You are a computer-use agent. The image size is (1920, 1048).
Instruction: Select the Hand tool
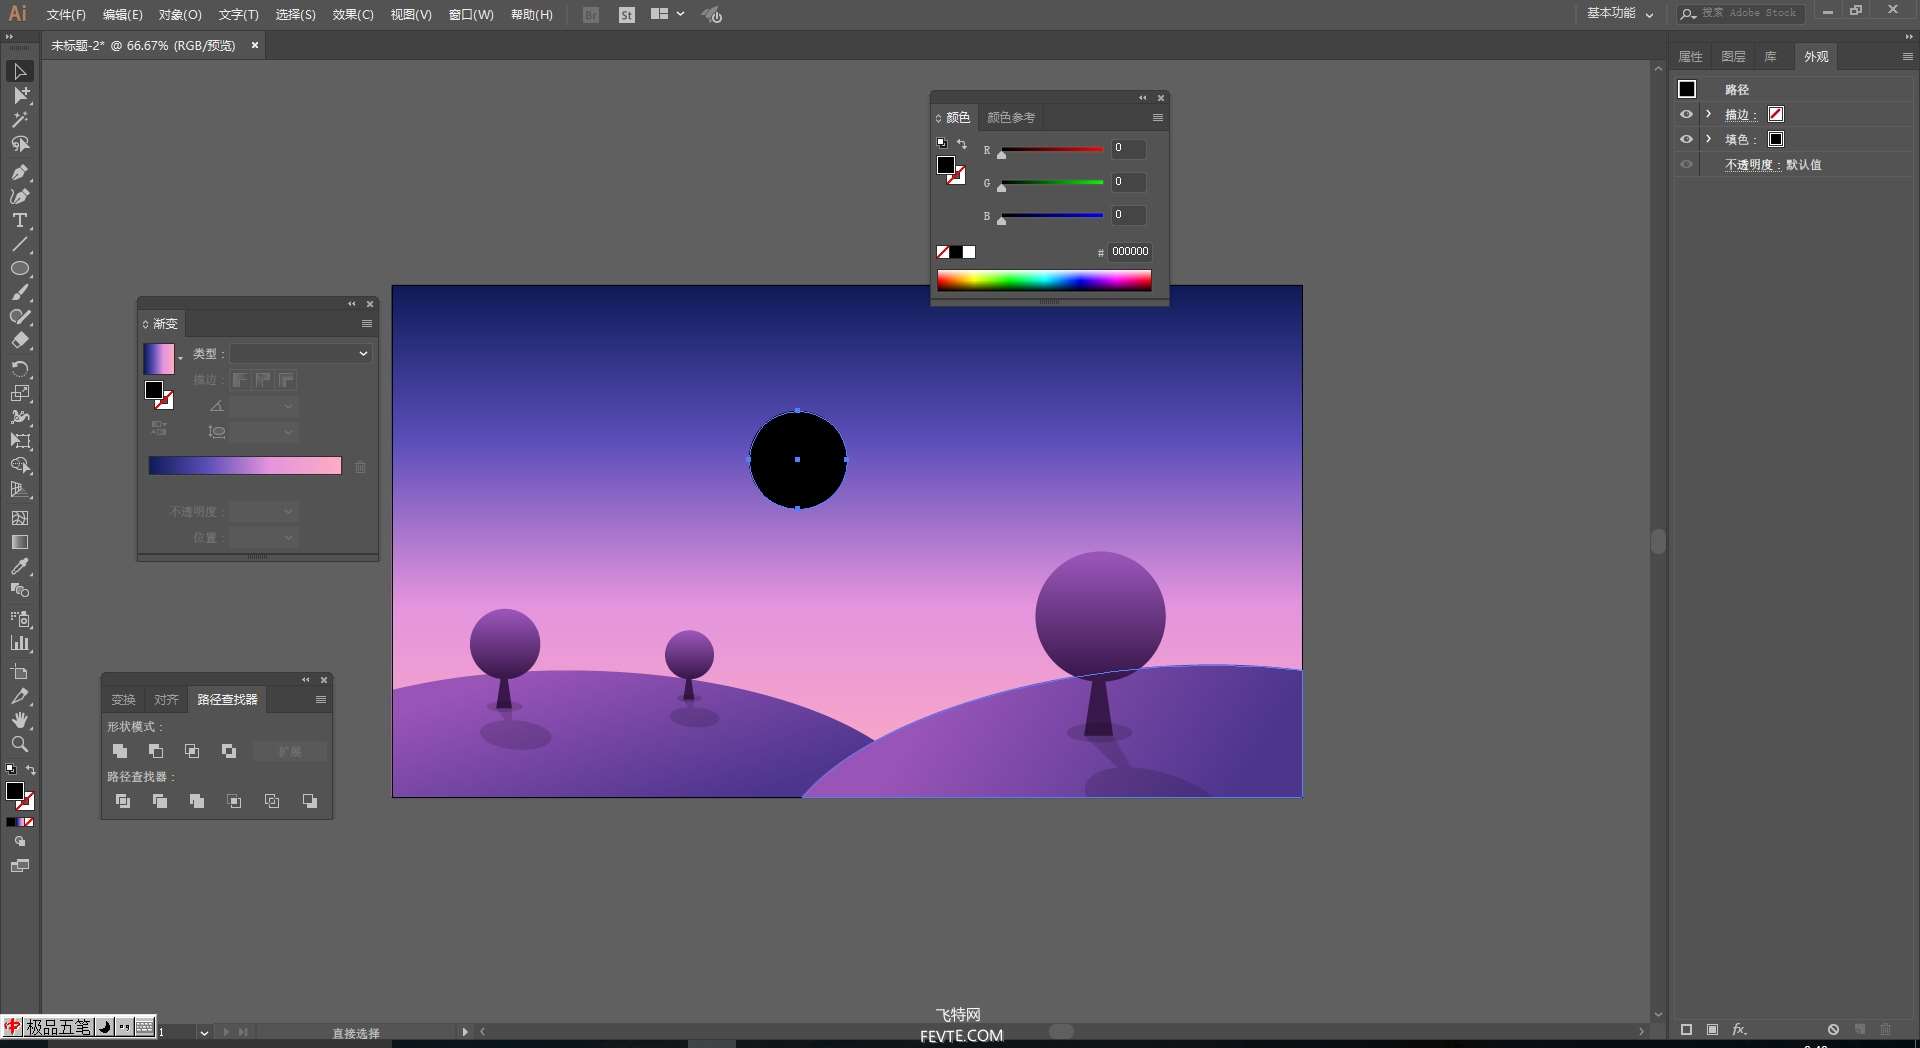pos(20,720)
